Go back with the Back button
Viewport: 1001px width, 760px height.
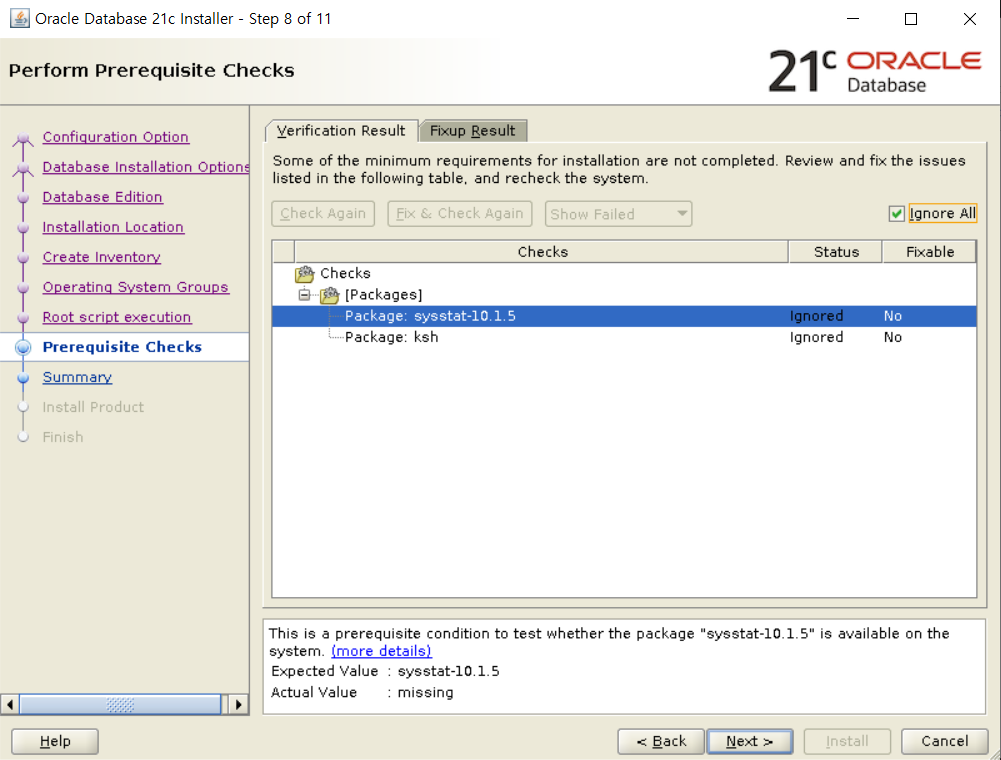661,741
